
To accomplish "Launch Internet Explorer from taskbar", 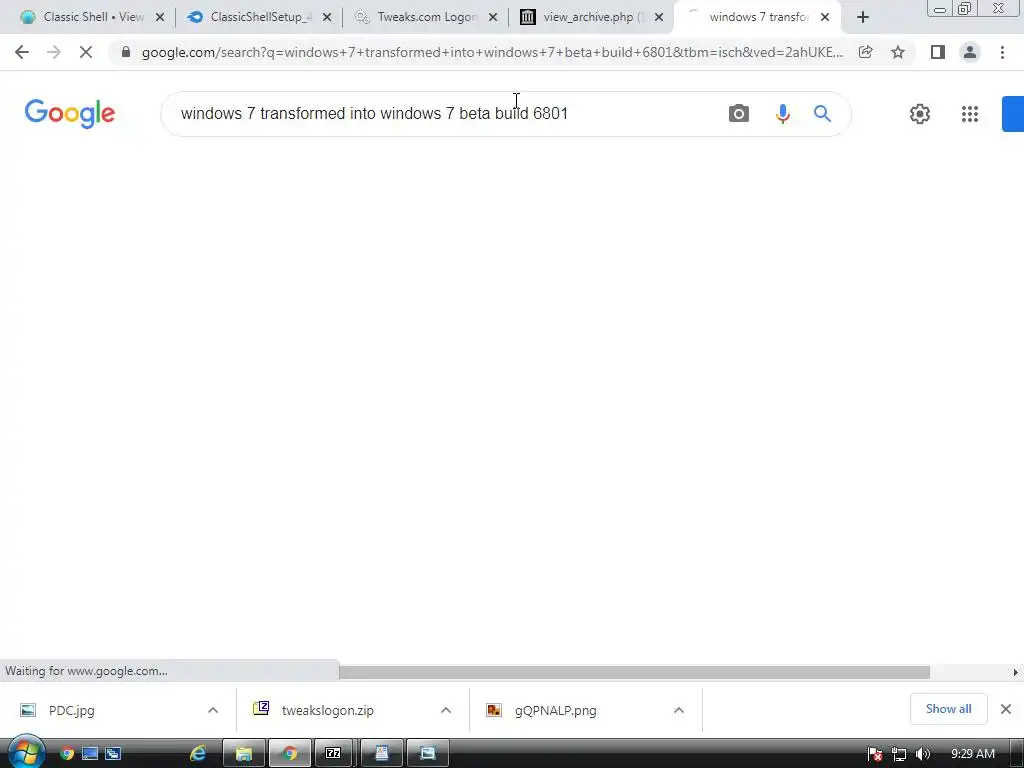I will pyautogui.click(x=198, y=754).
